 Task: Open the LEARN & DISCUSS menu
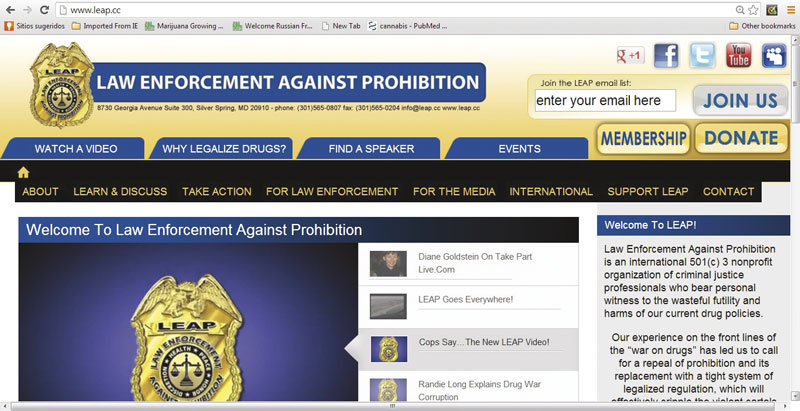(120, 192)
